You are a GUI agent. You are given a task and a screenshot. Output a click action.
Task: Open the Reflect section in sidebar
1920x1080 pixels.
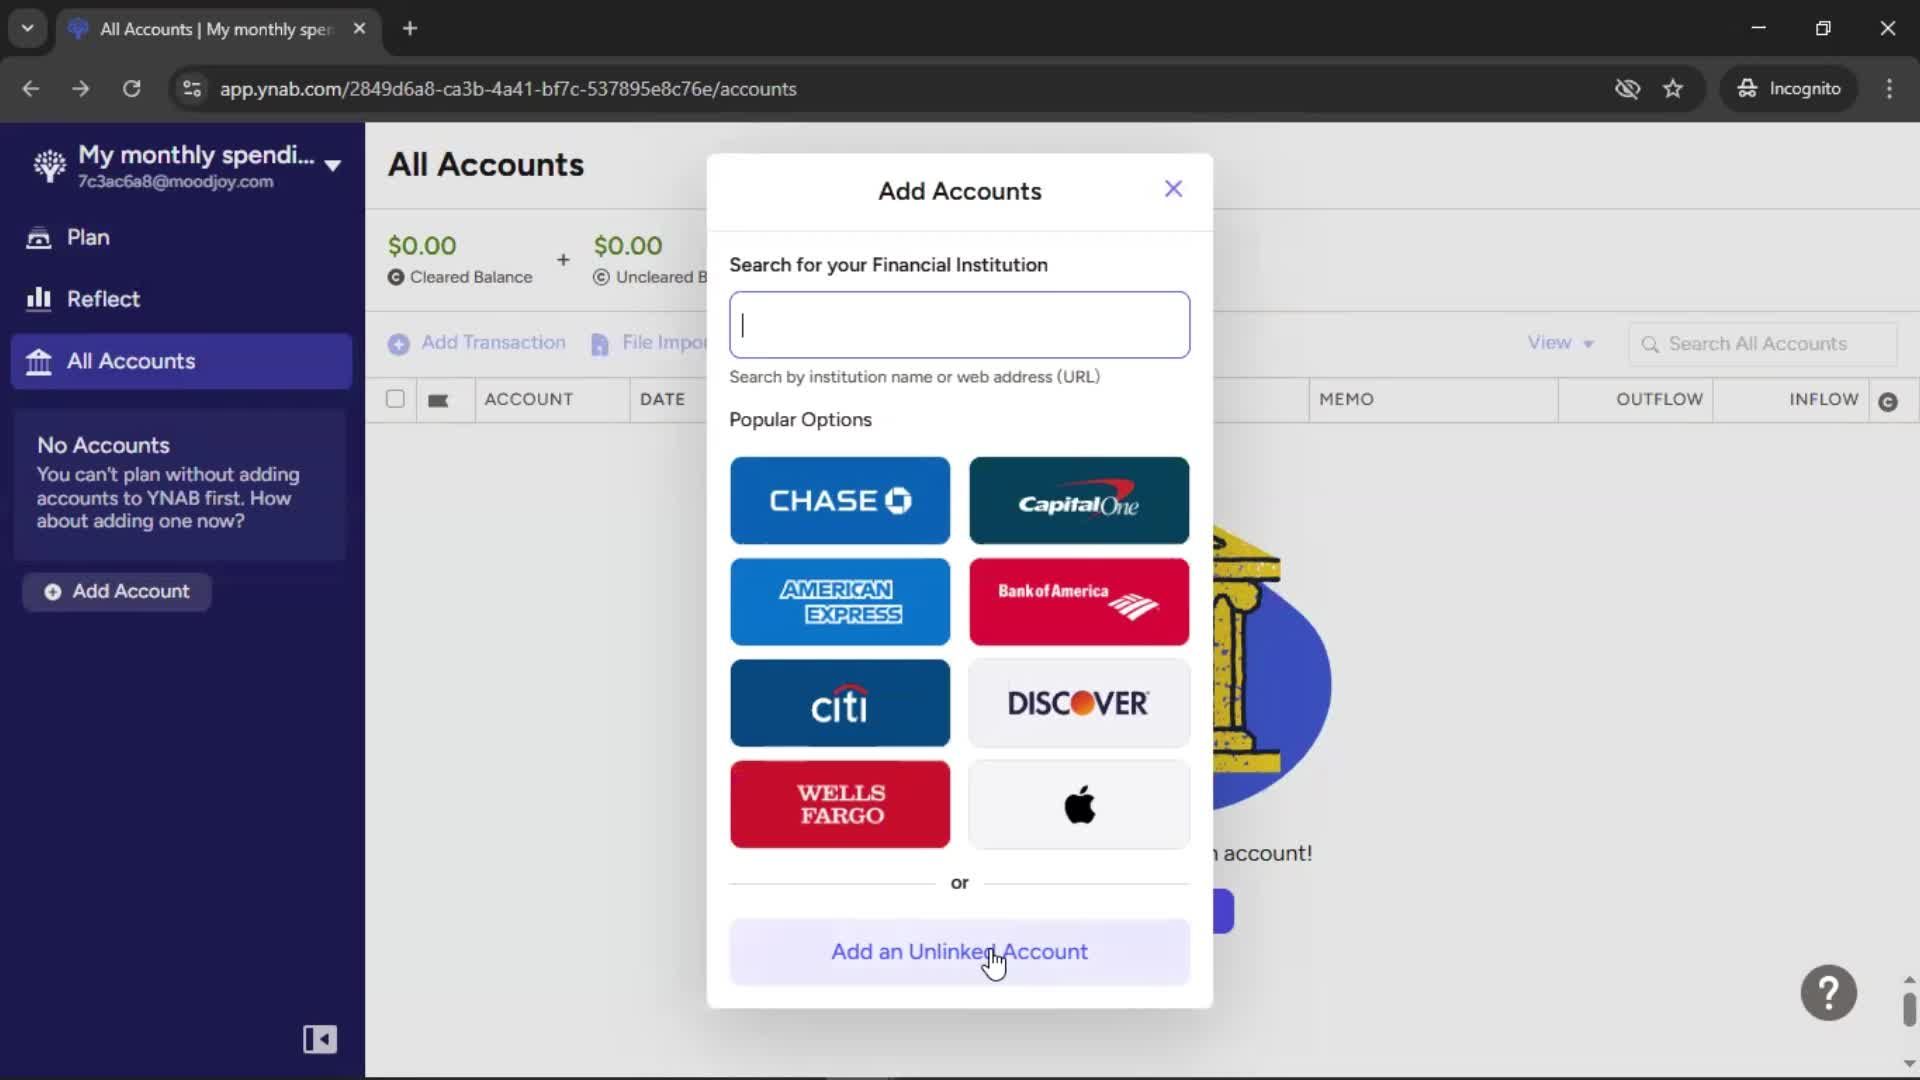pos(181,299)
